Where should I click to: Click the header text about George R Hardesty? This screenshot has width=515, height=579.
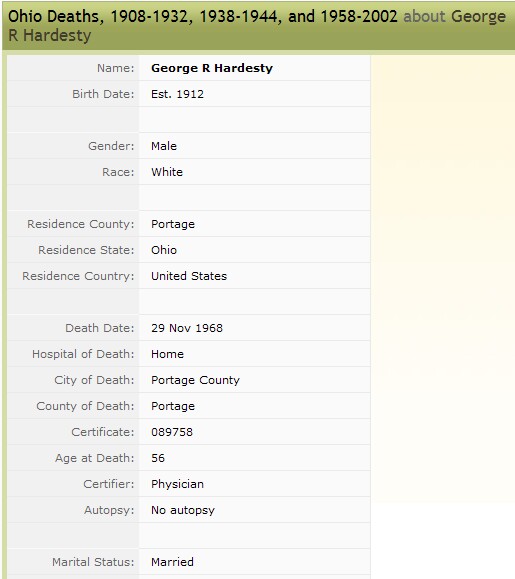(x=257, y=26)
